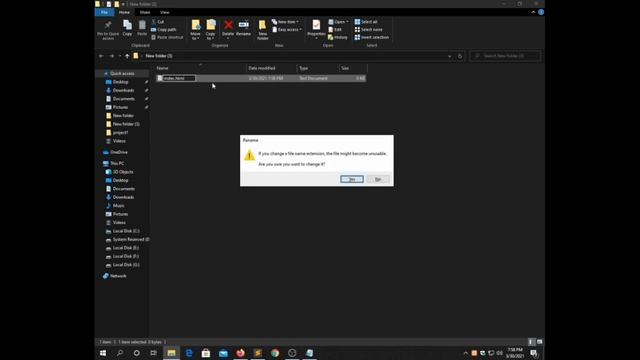Click the index.html filename edit box
The image size is (640, 360).
(179, 78)
